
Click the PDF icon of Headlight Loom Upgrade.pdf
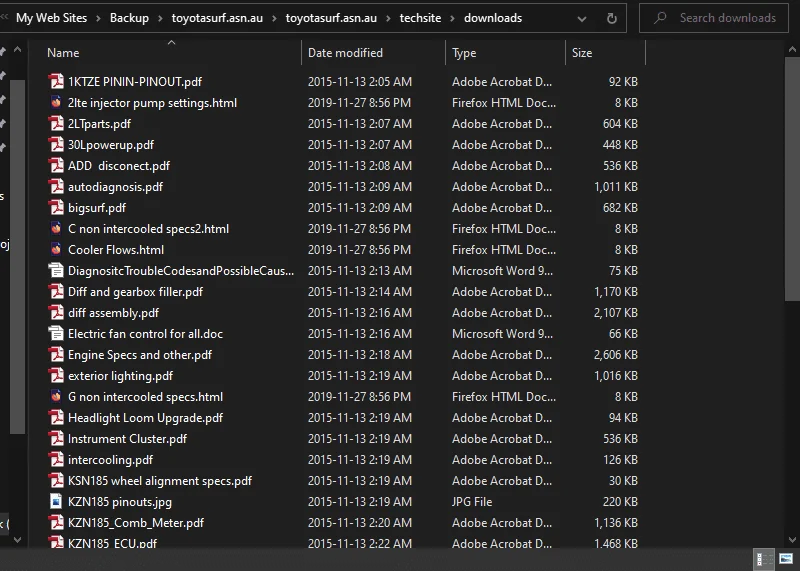[x=56, y=417]
